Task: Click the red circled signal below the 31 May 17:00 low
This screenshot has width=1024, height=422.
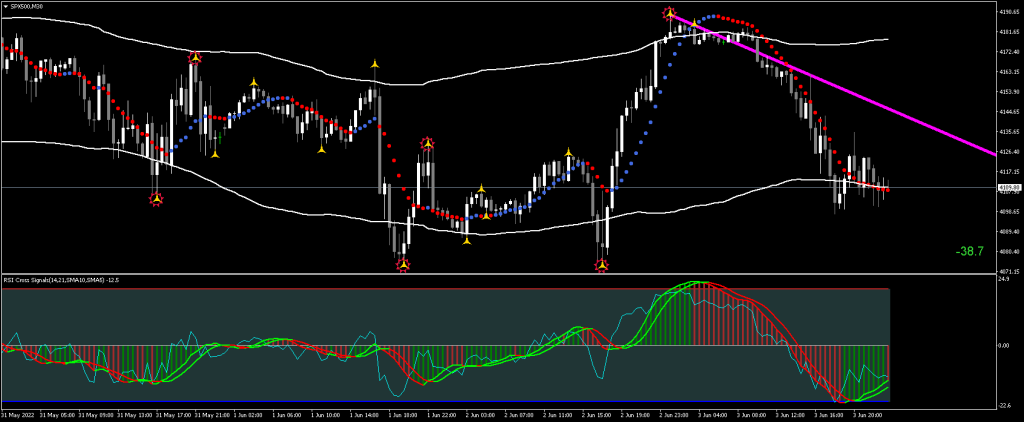Action: click(156, 199)
